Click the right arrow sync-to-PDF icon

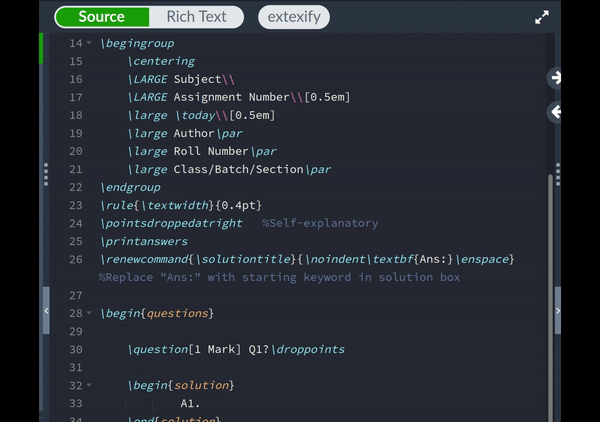[555, 78]
